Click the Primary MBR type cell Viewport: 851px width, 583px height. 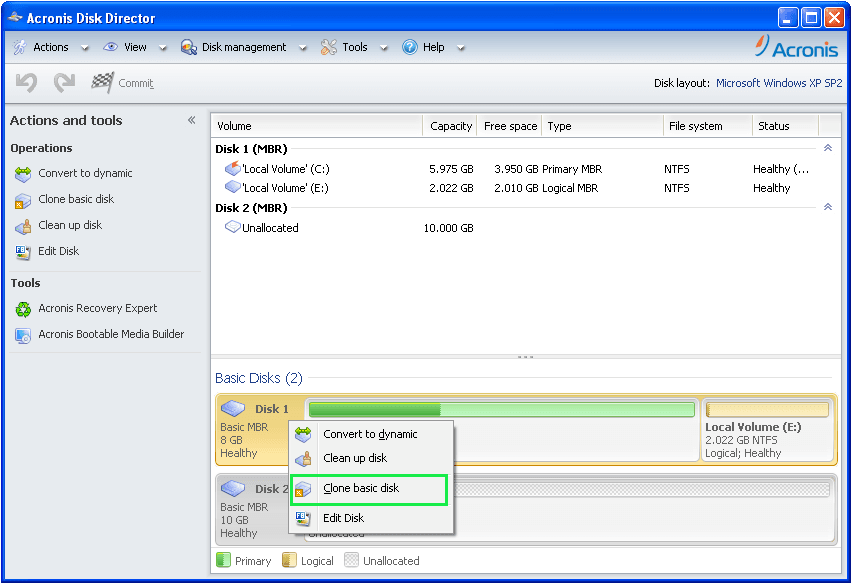[572, 169]
